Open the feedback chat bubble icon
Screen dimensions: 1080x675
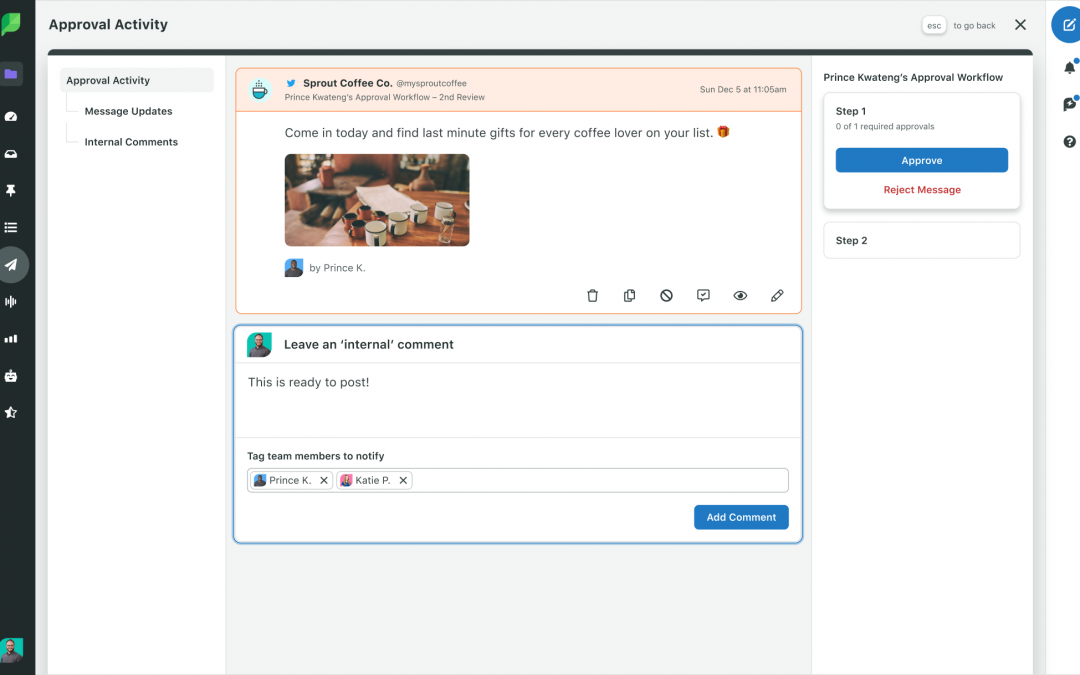click(1069, 104)
